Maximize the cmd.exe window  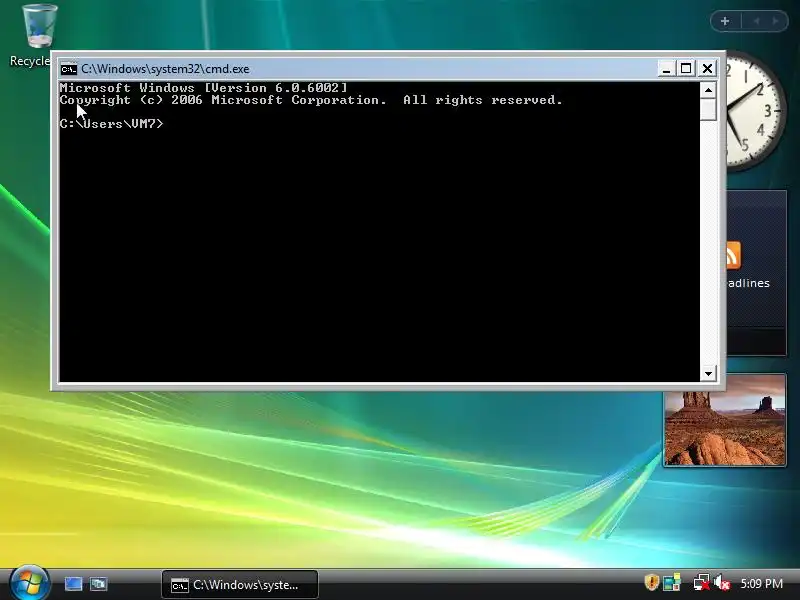tap(686, 68)
